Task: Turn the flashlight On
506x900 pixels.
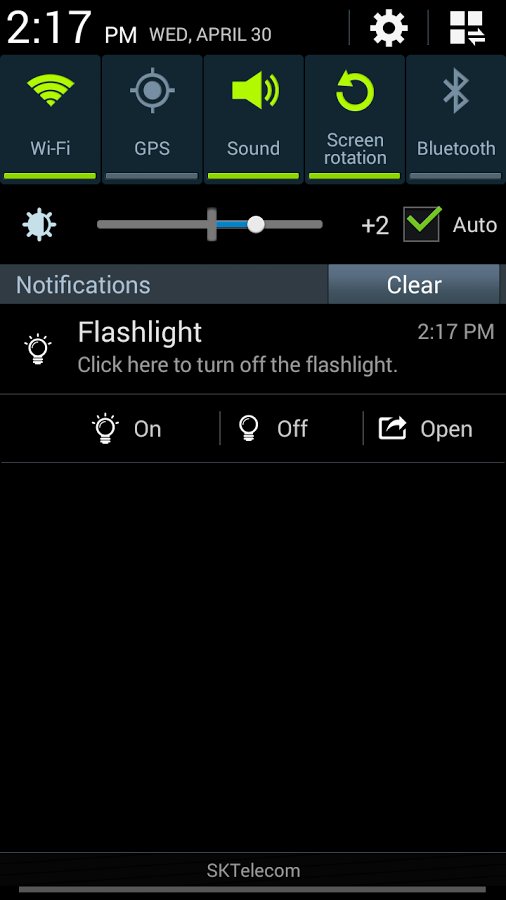Action: coord(127,429)
